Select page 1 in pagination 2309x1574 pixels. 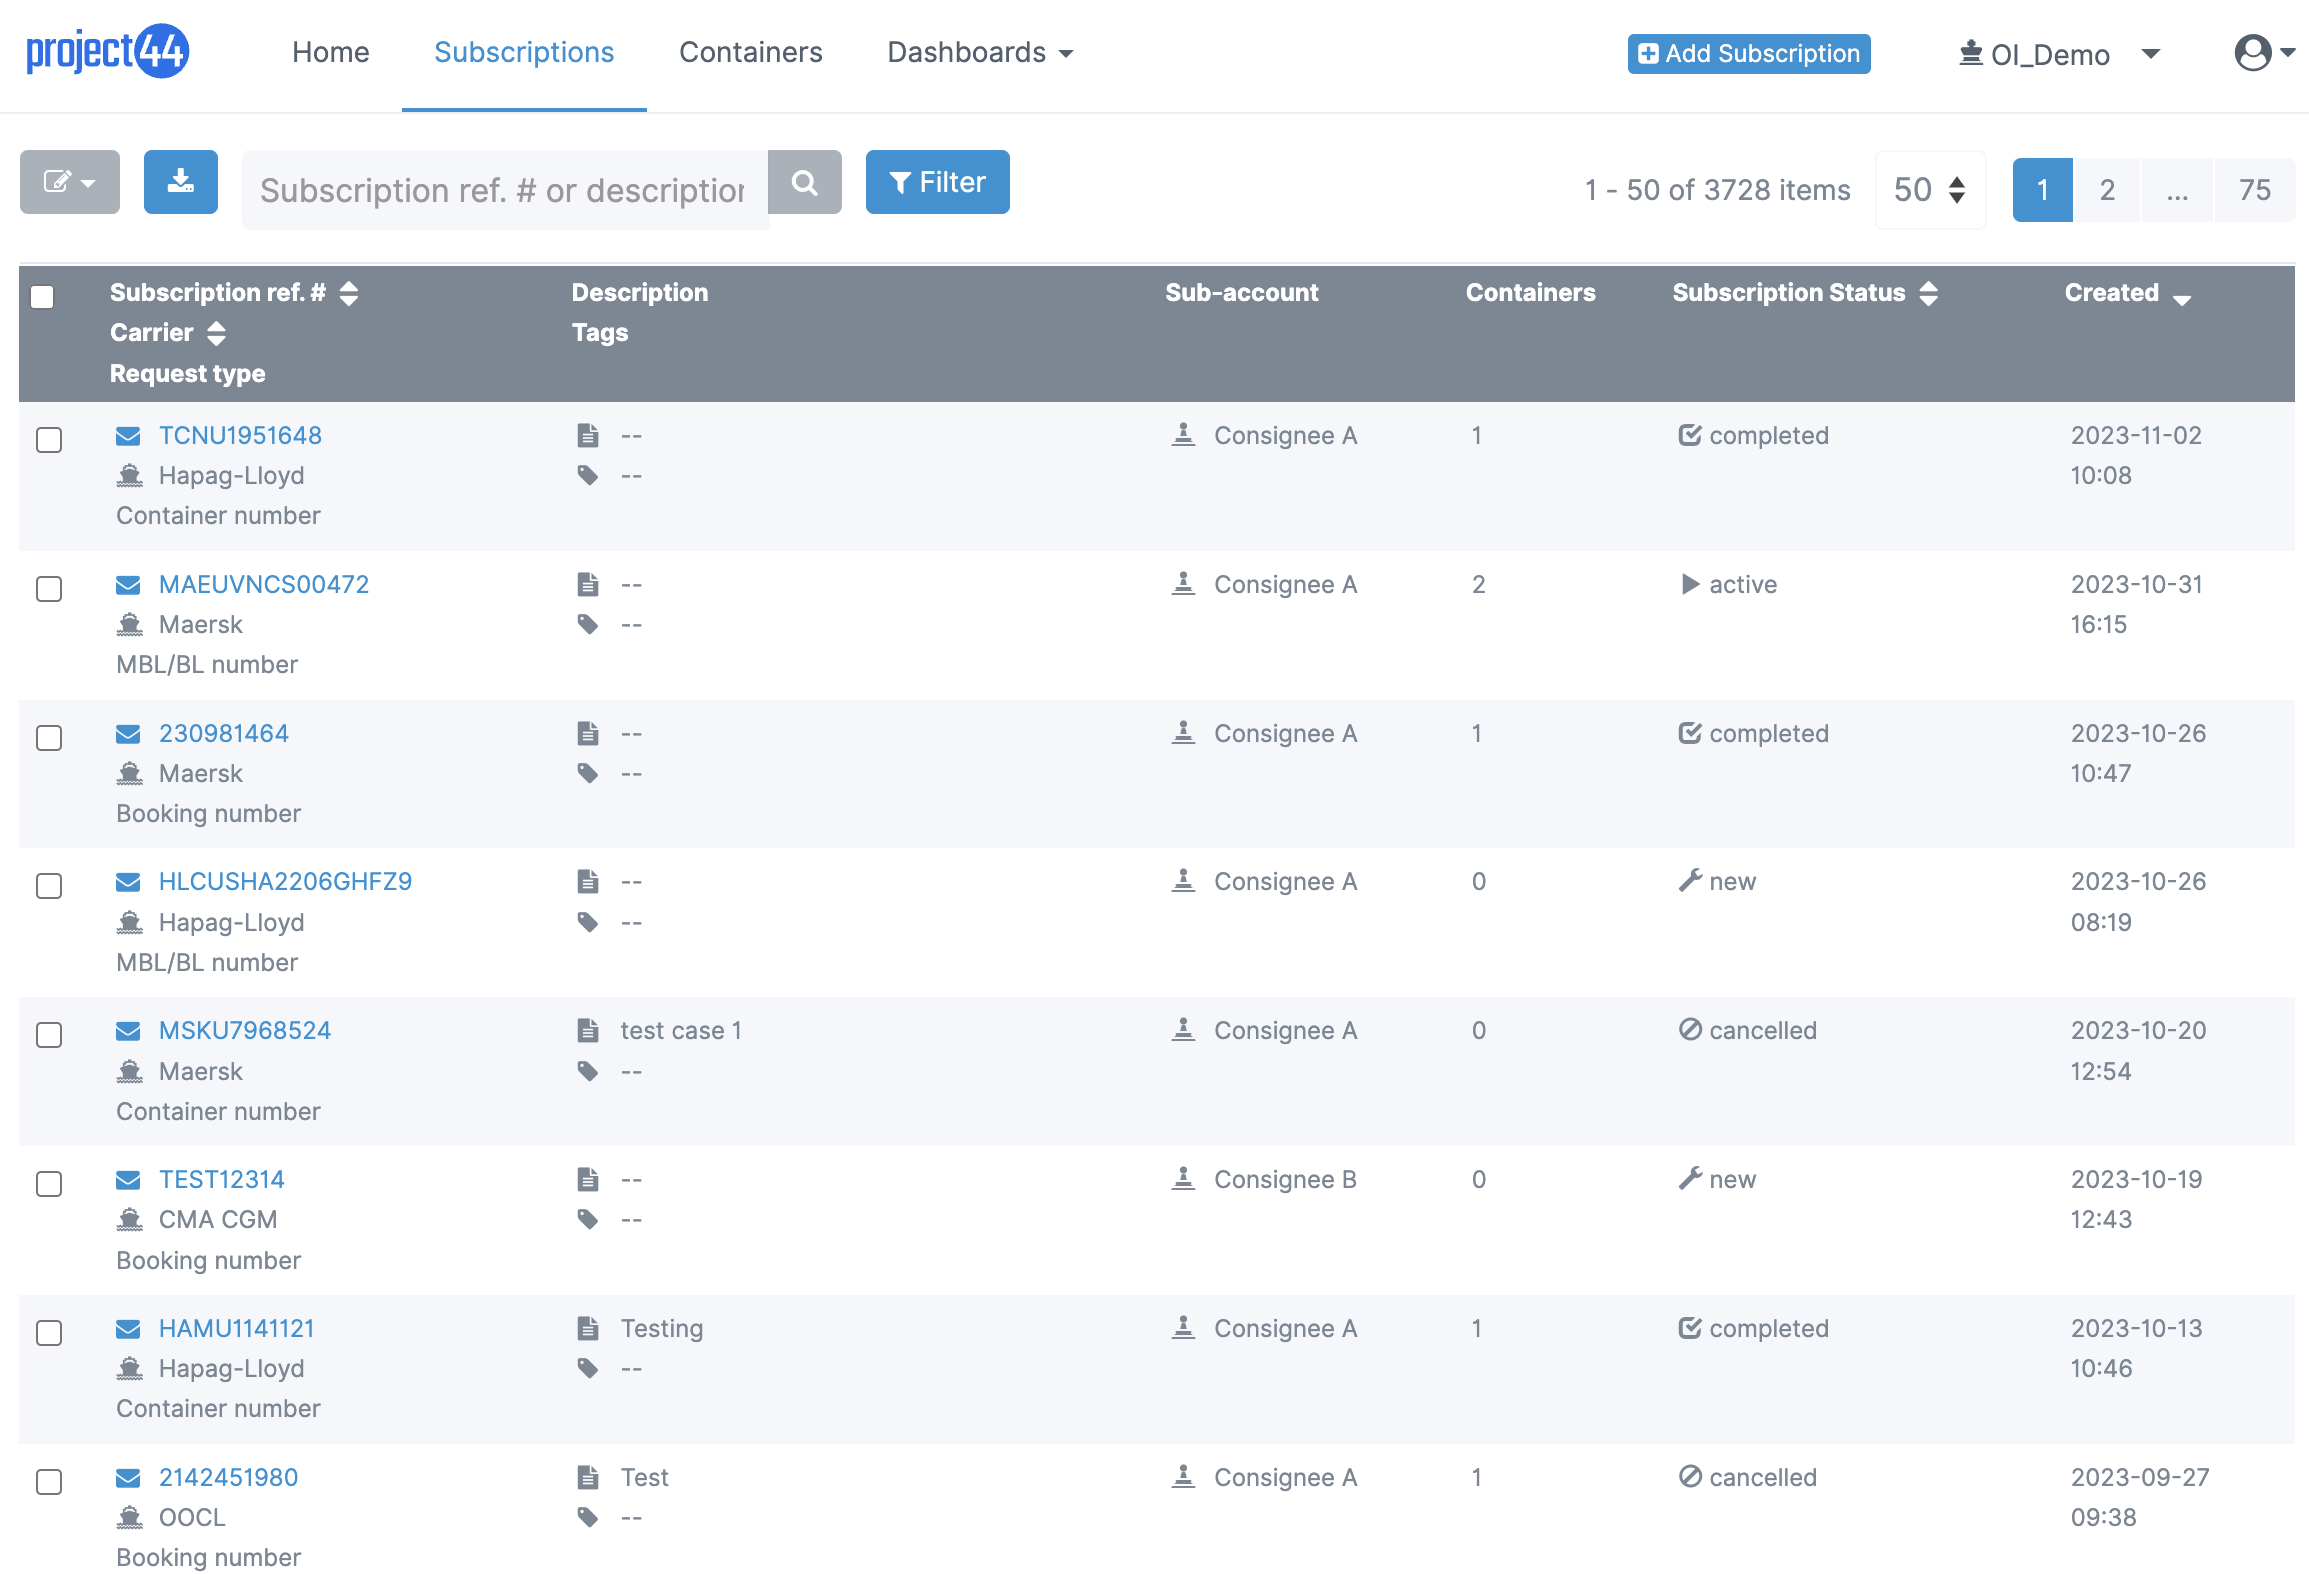(2043, 190)
